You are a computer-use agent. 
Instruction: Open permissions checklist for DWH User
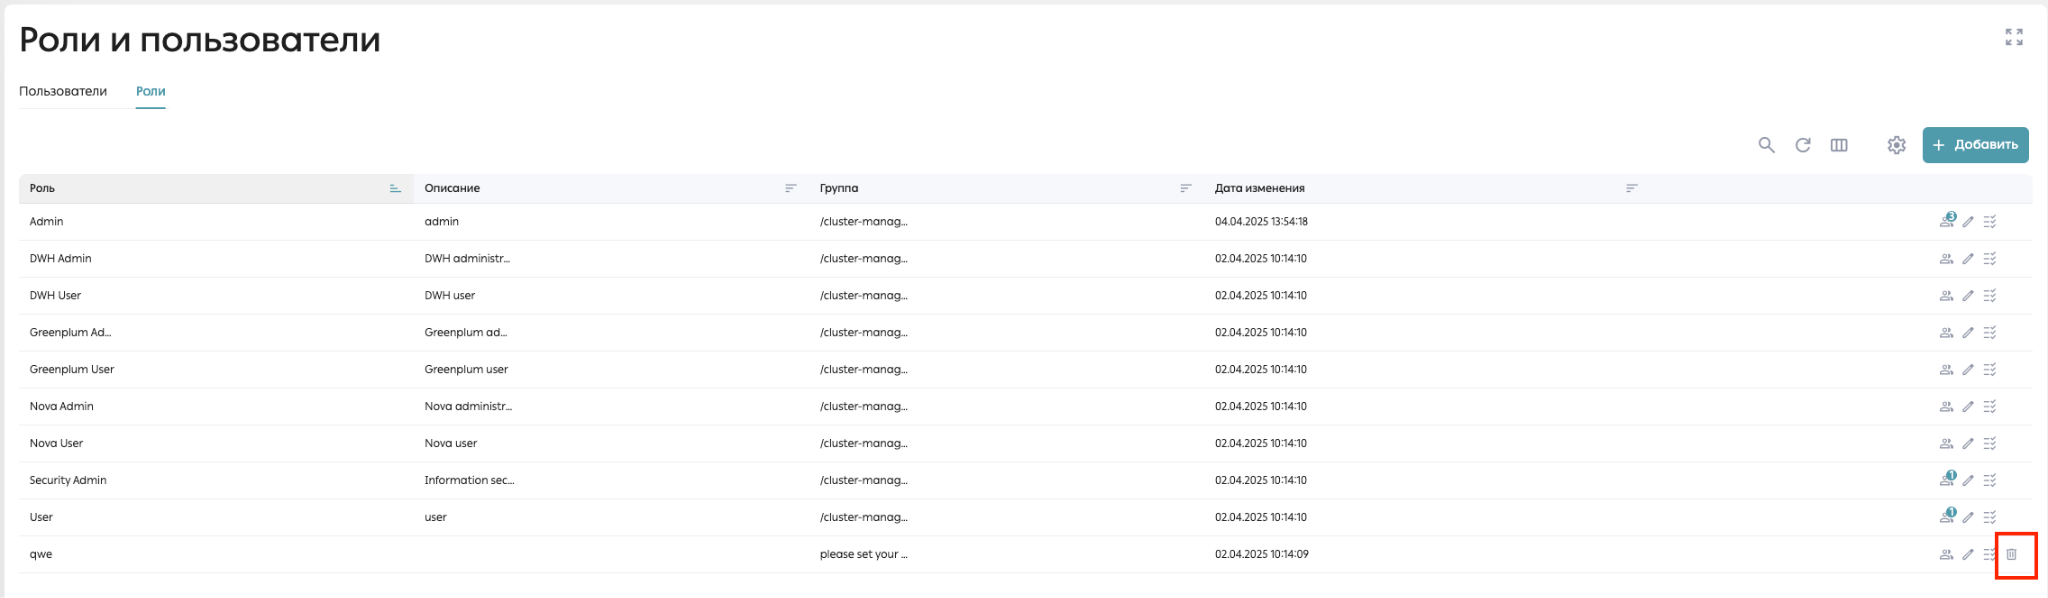(x=1990, y=296)
